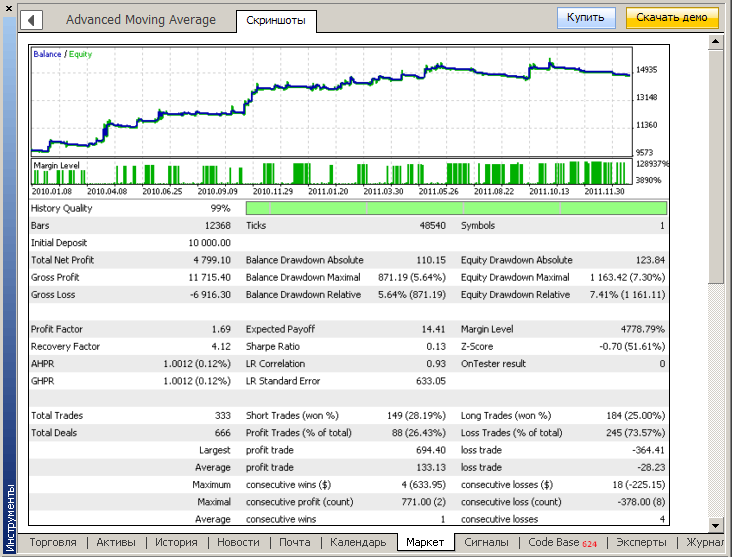732x557 pixels.
Task: Click the Gross Profit value 11 715.40
Action: click(210, 277)
